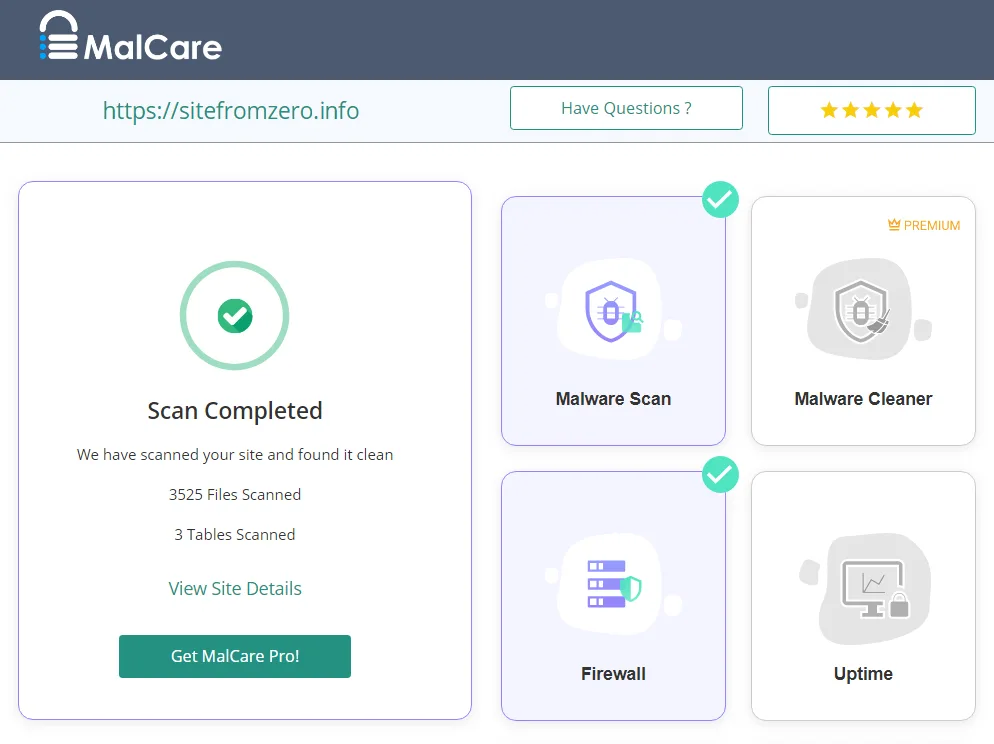Select the Firewall card label
The width and height of the screenshot is (994, 744).
(x=613, y=674)
